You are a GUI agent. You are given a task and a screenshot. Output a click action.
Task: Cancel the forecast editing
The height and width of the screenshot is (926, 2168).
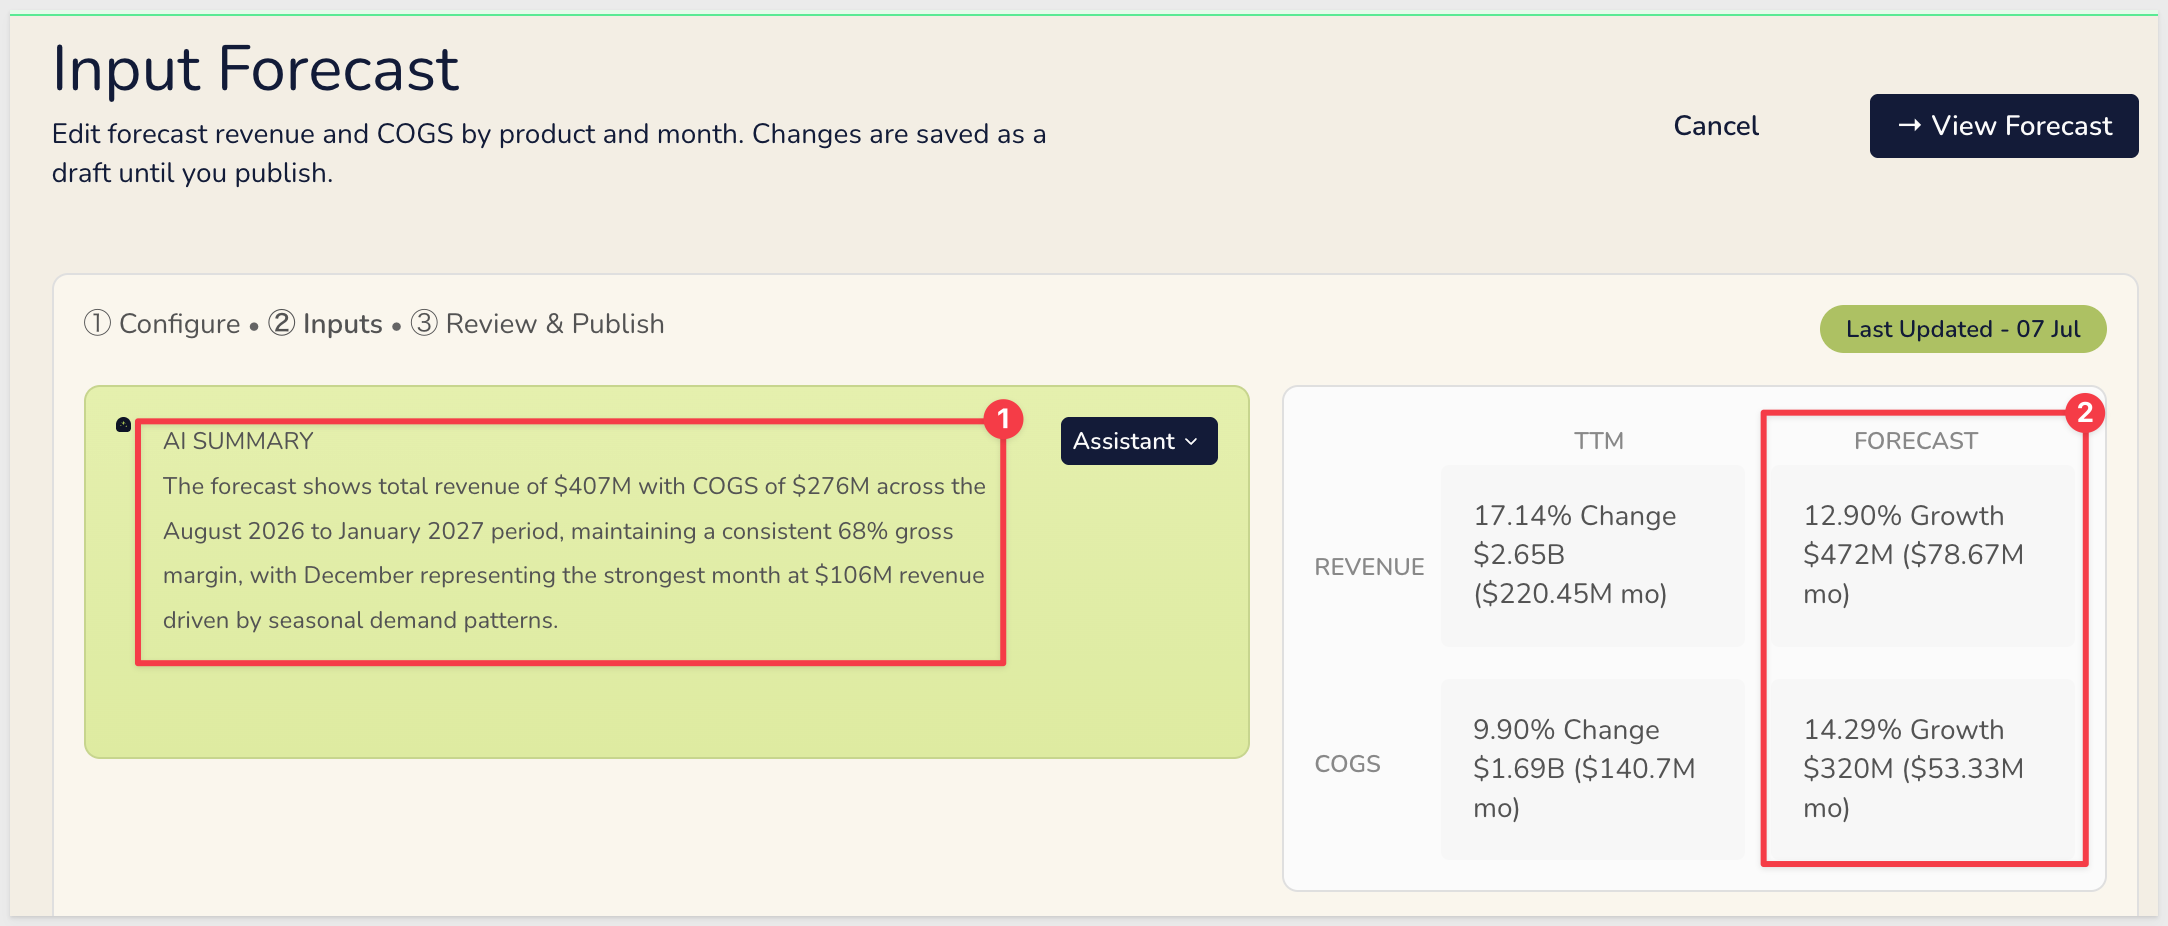click(1716, 126)
